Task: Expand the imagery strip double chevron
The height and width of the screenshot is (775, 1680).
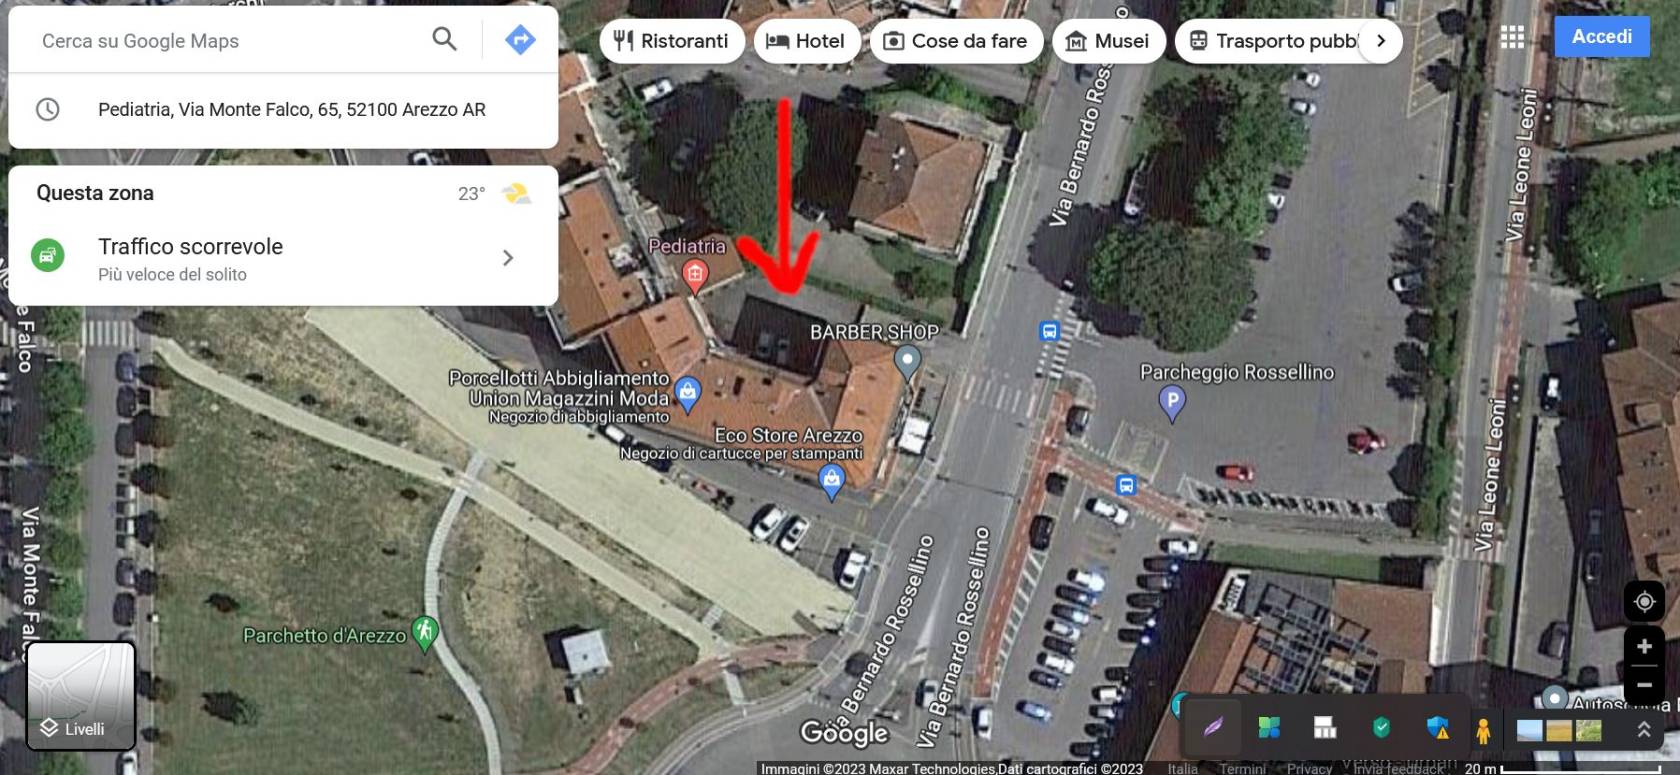Action: click(1644, 730)
